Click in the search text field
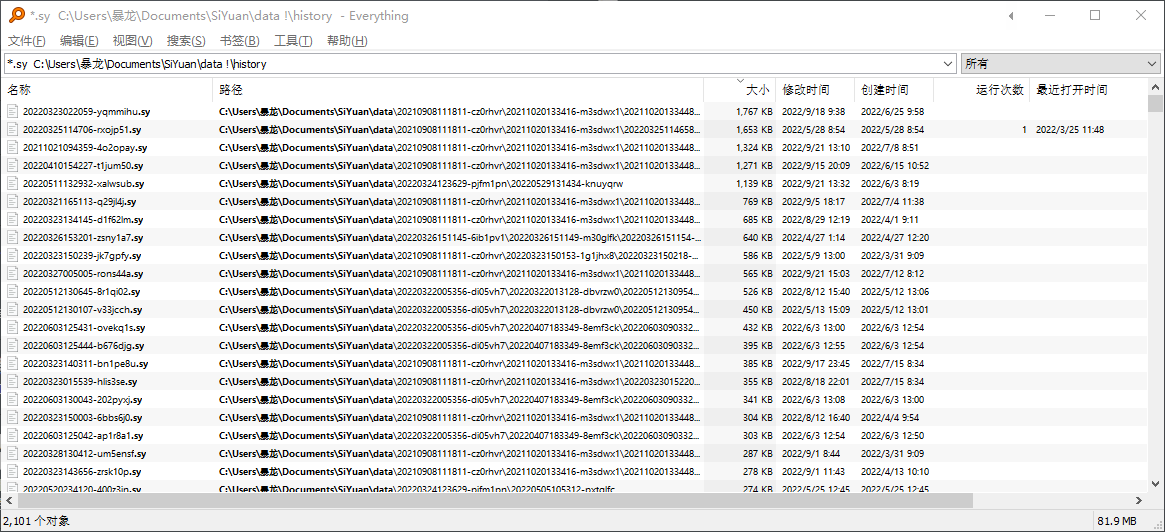This screenshot has height=532, width=1165. [473, 64]
